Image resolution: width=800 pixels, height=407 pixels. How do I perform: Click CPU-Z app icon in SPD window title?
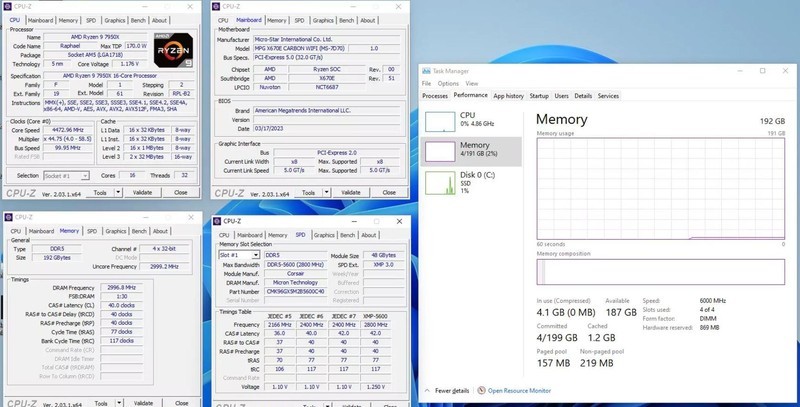[x=217, y=221]
